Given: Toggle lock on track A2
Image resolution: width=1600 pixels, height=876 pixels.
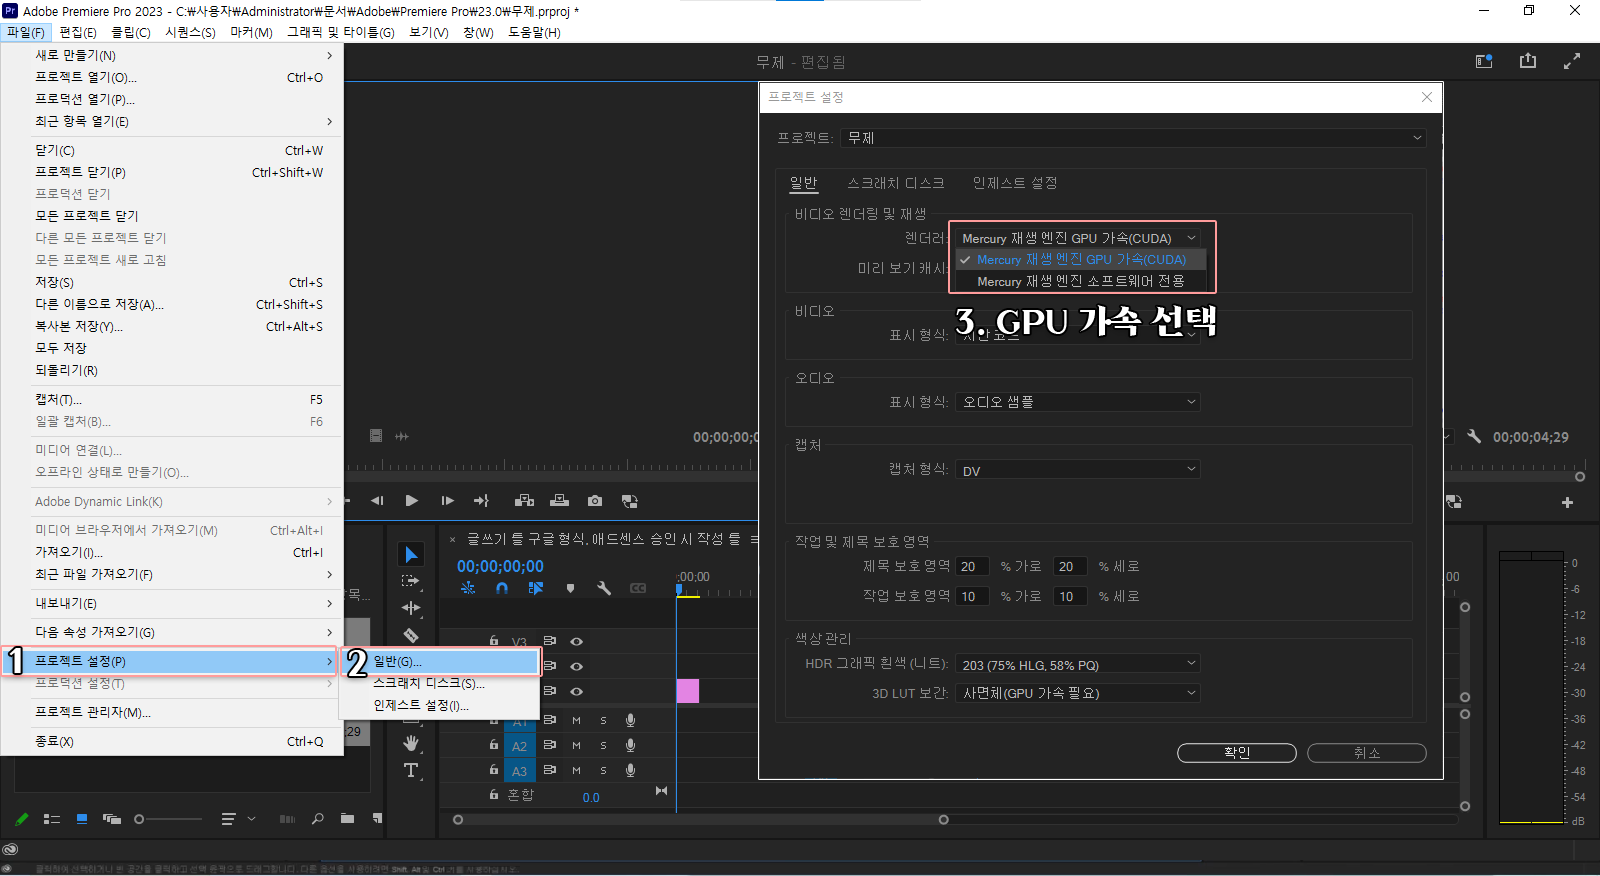Looking at the screenshot, I should point(494,745).
